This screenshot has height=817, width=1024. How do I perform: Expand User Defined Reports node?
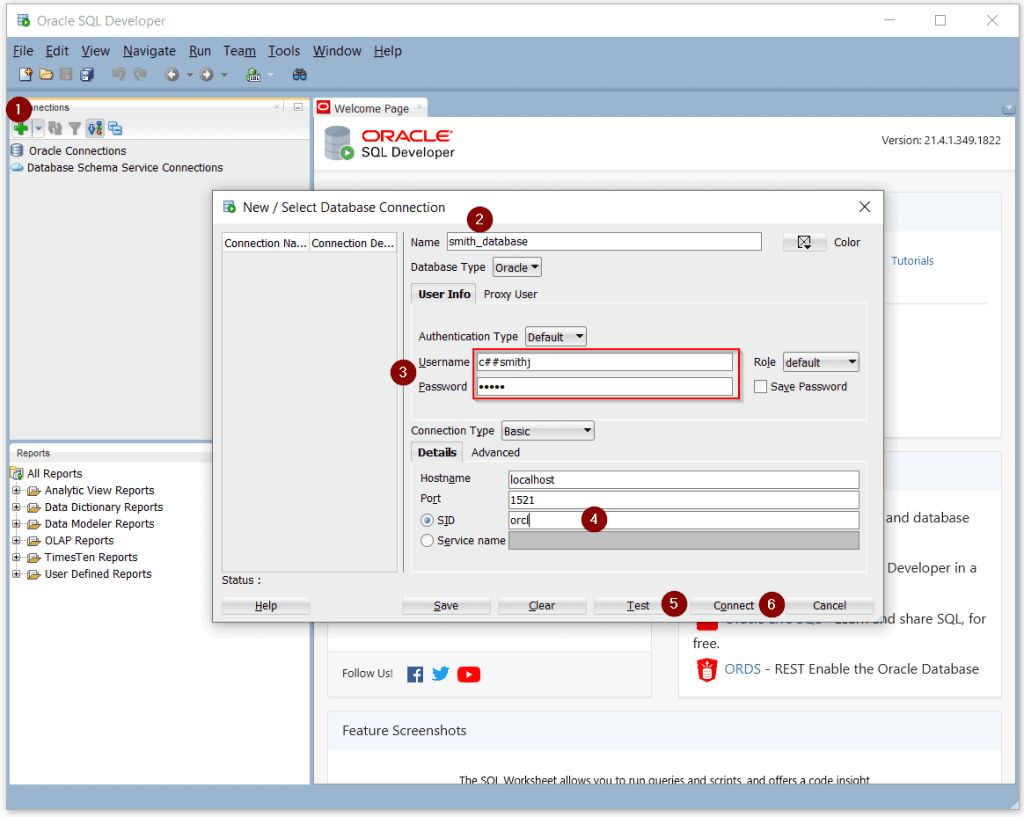(x=16, y=574)
